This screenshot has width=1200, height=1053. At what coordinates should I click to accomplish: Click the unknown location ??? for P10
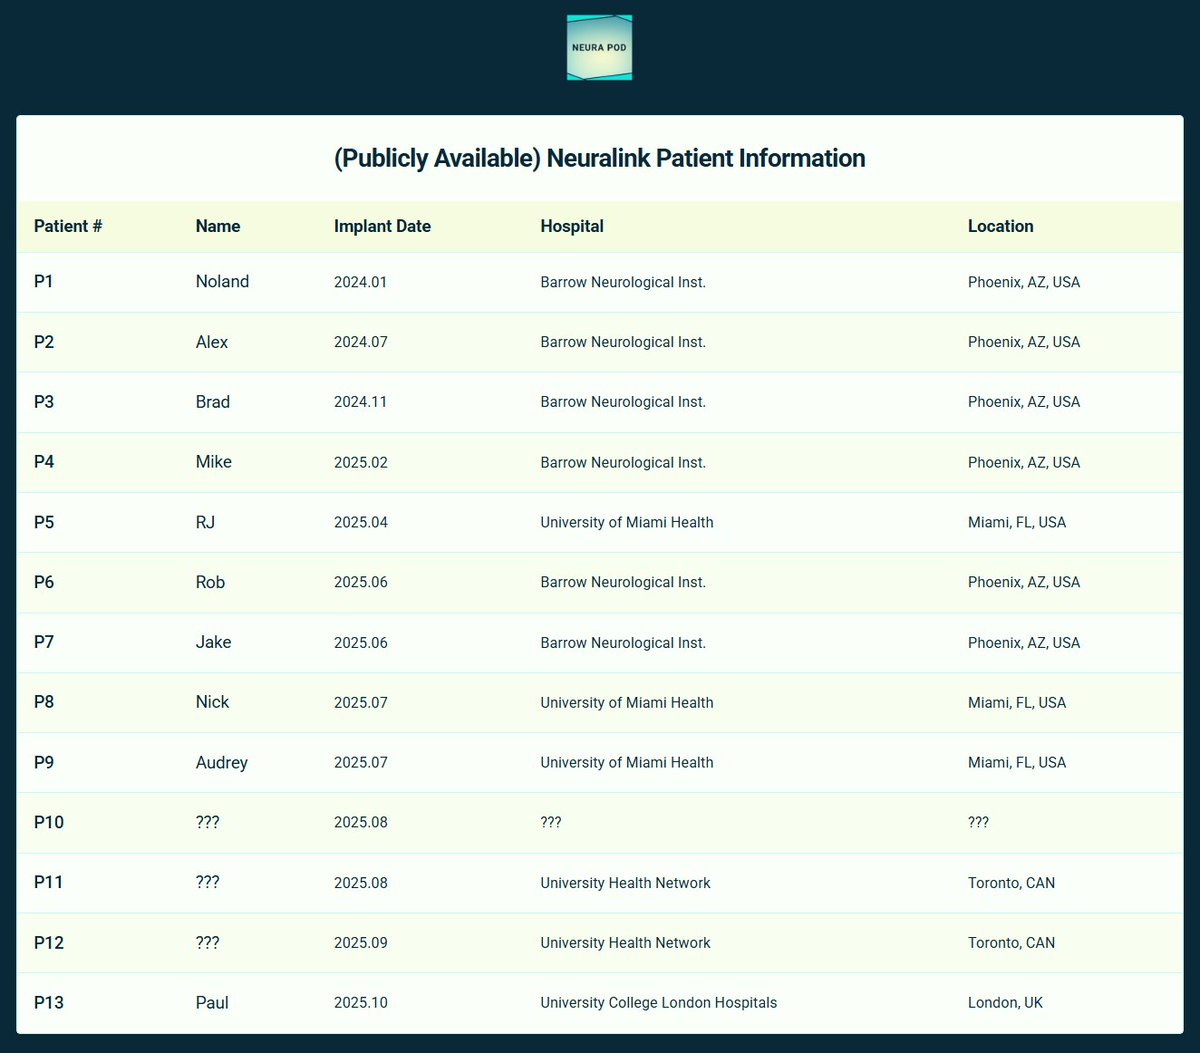pyautogui.click(x=978, y=822)
